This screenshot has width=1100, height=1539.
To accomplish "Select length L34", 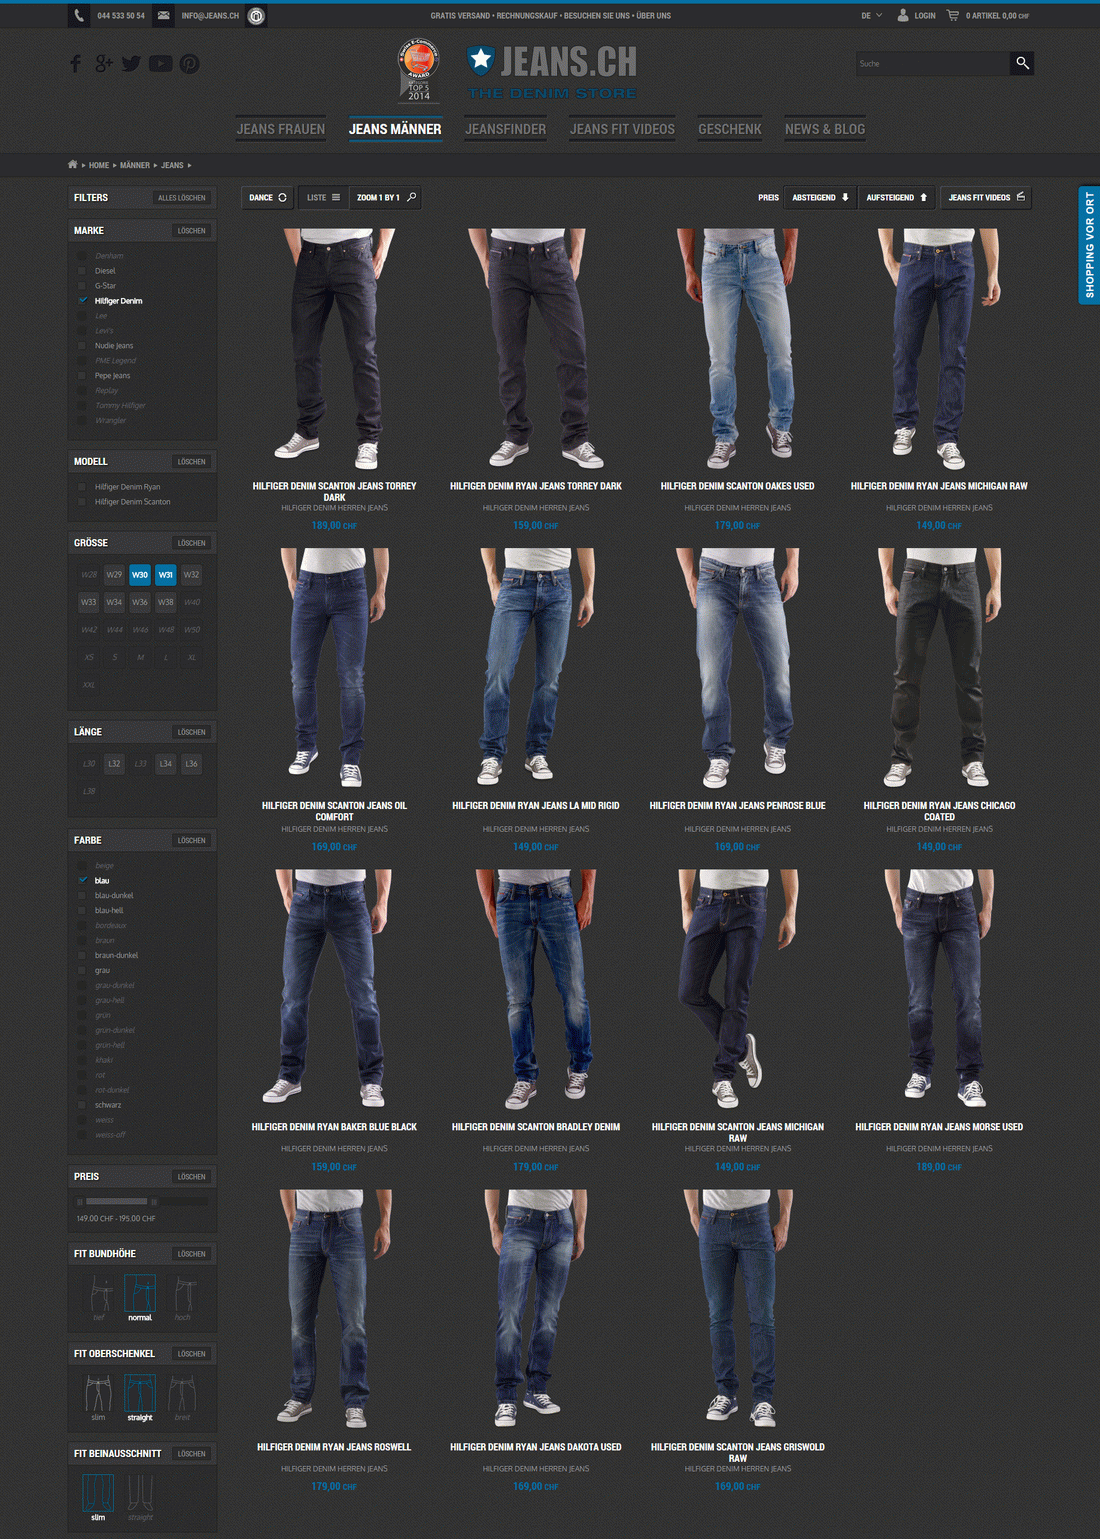I will coord(166,764).
